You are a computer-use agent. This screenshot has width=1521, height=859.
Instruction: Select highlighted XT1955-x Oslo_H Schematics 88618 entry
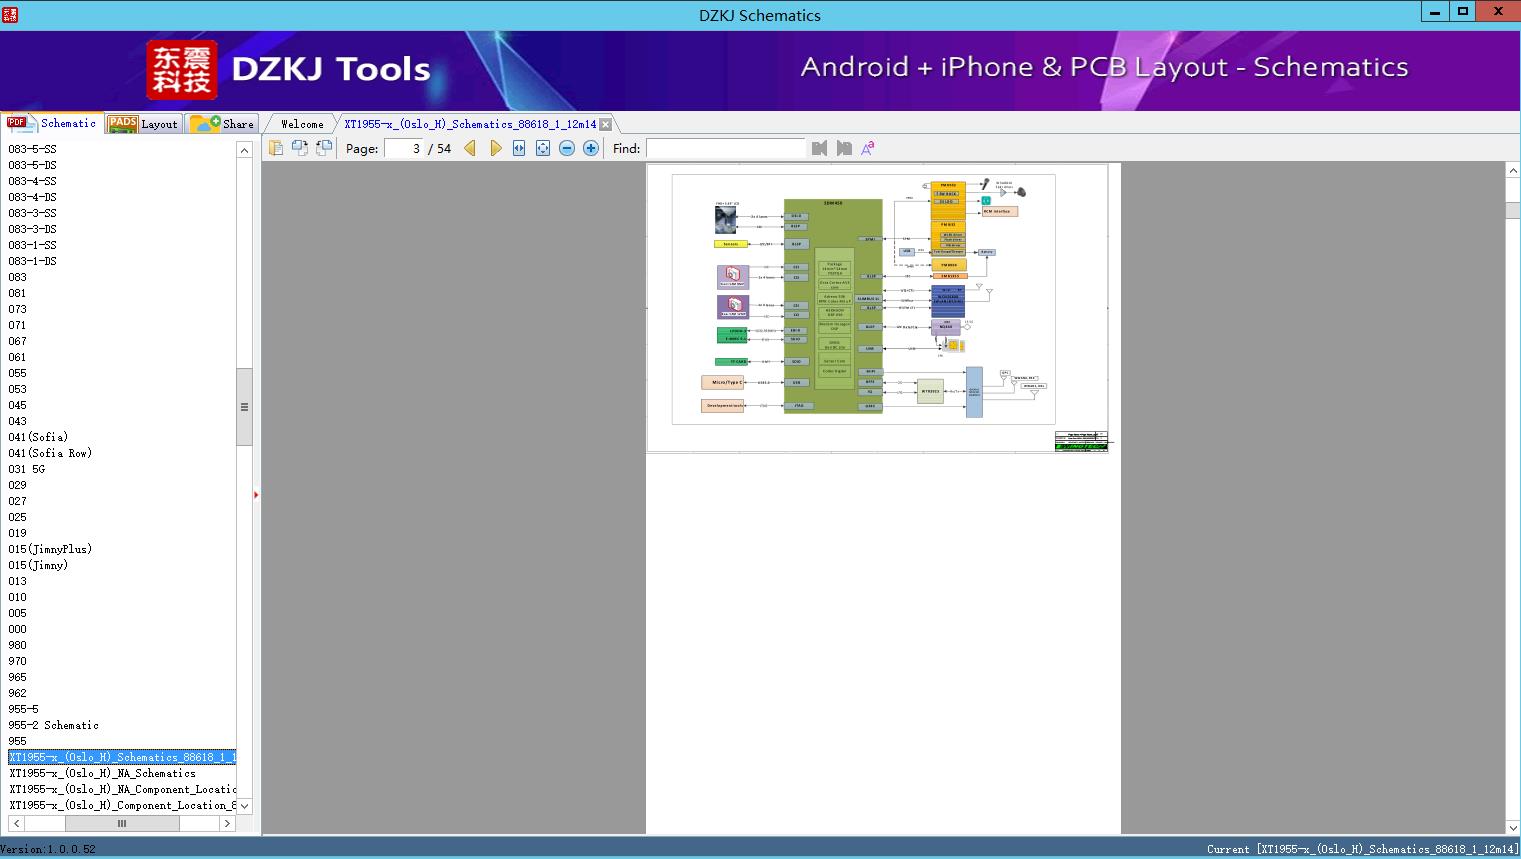(122, 757)
